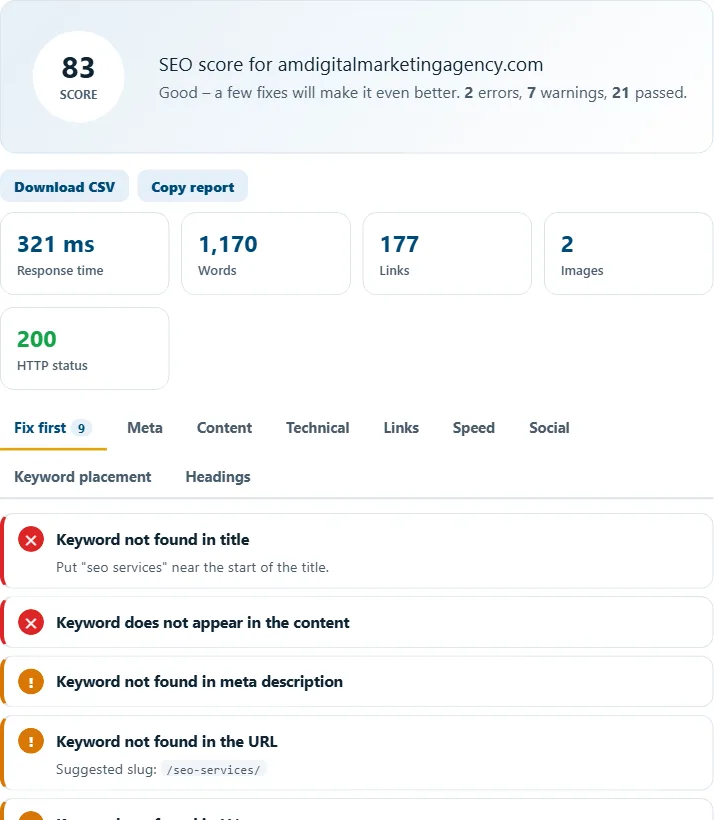Open the Technical tab

318,428
